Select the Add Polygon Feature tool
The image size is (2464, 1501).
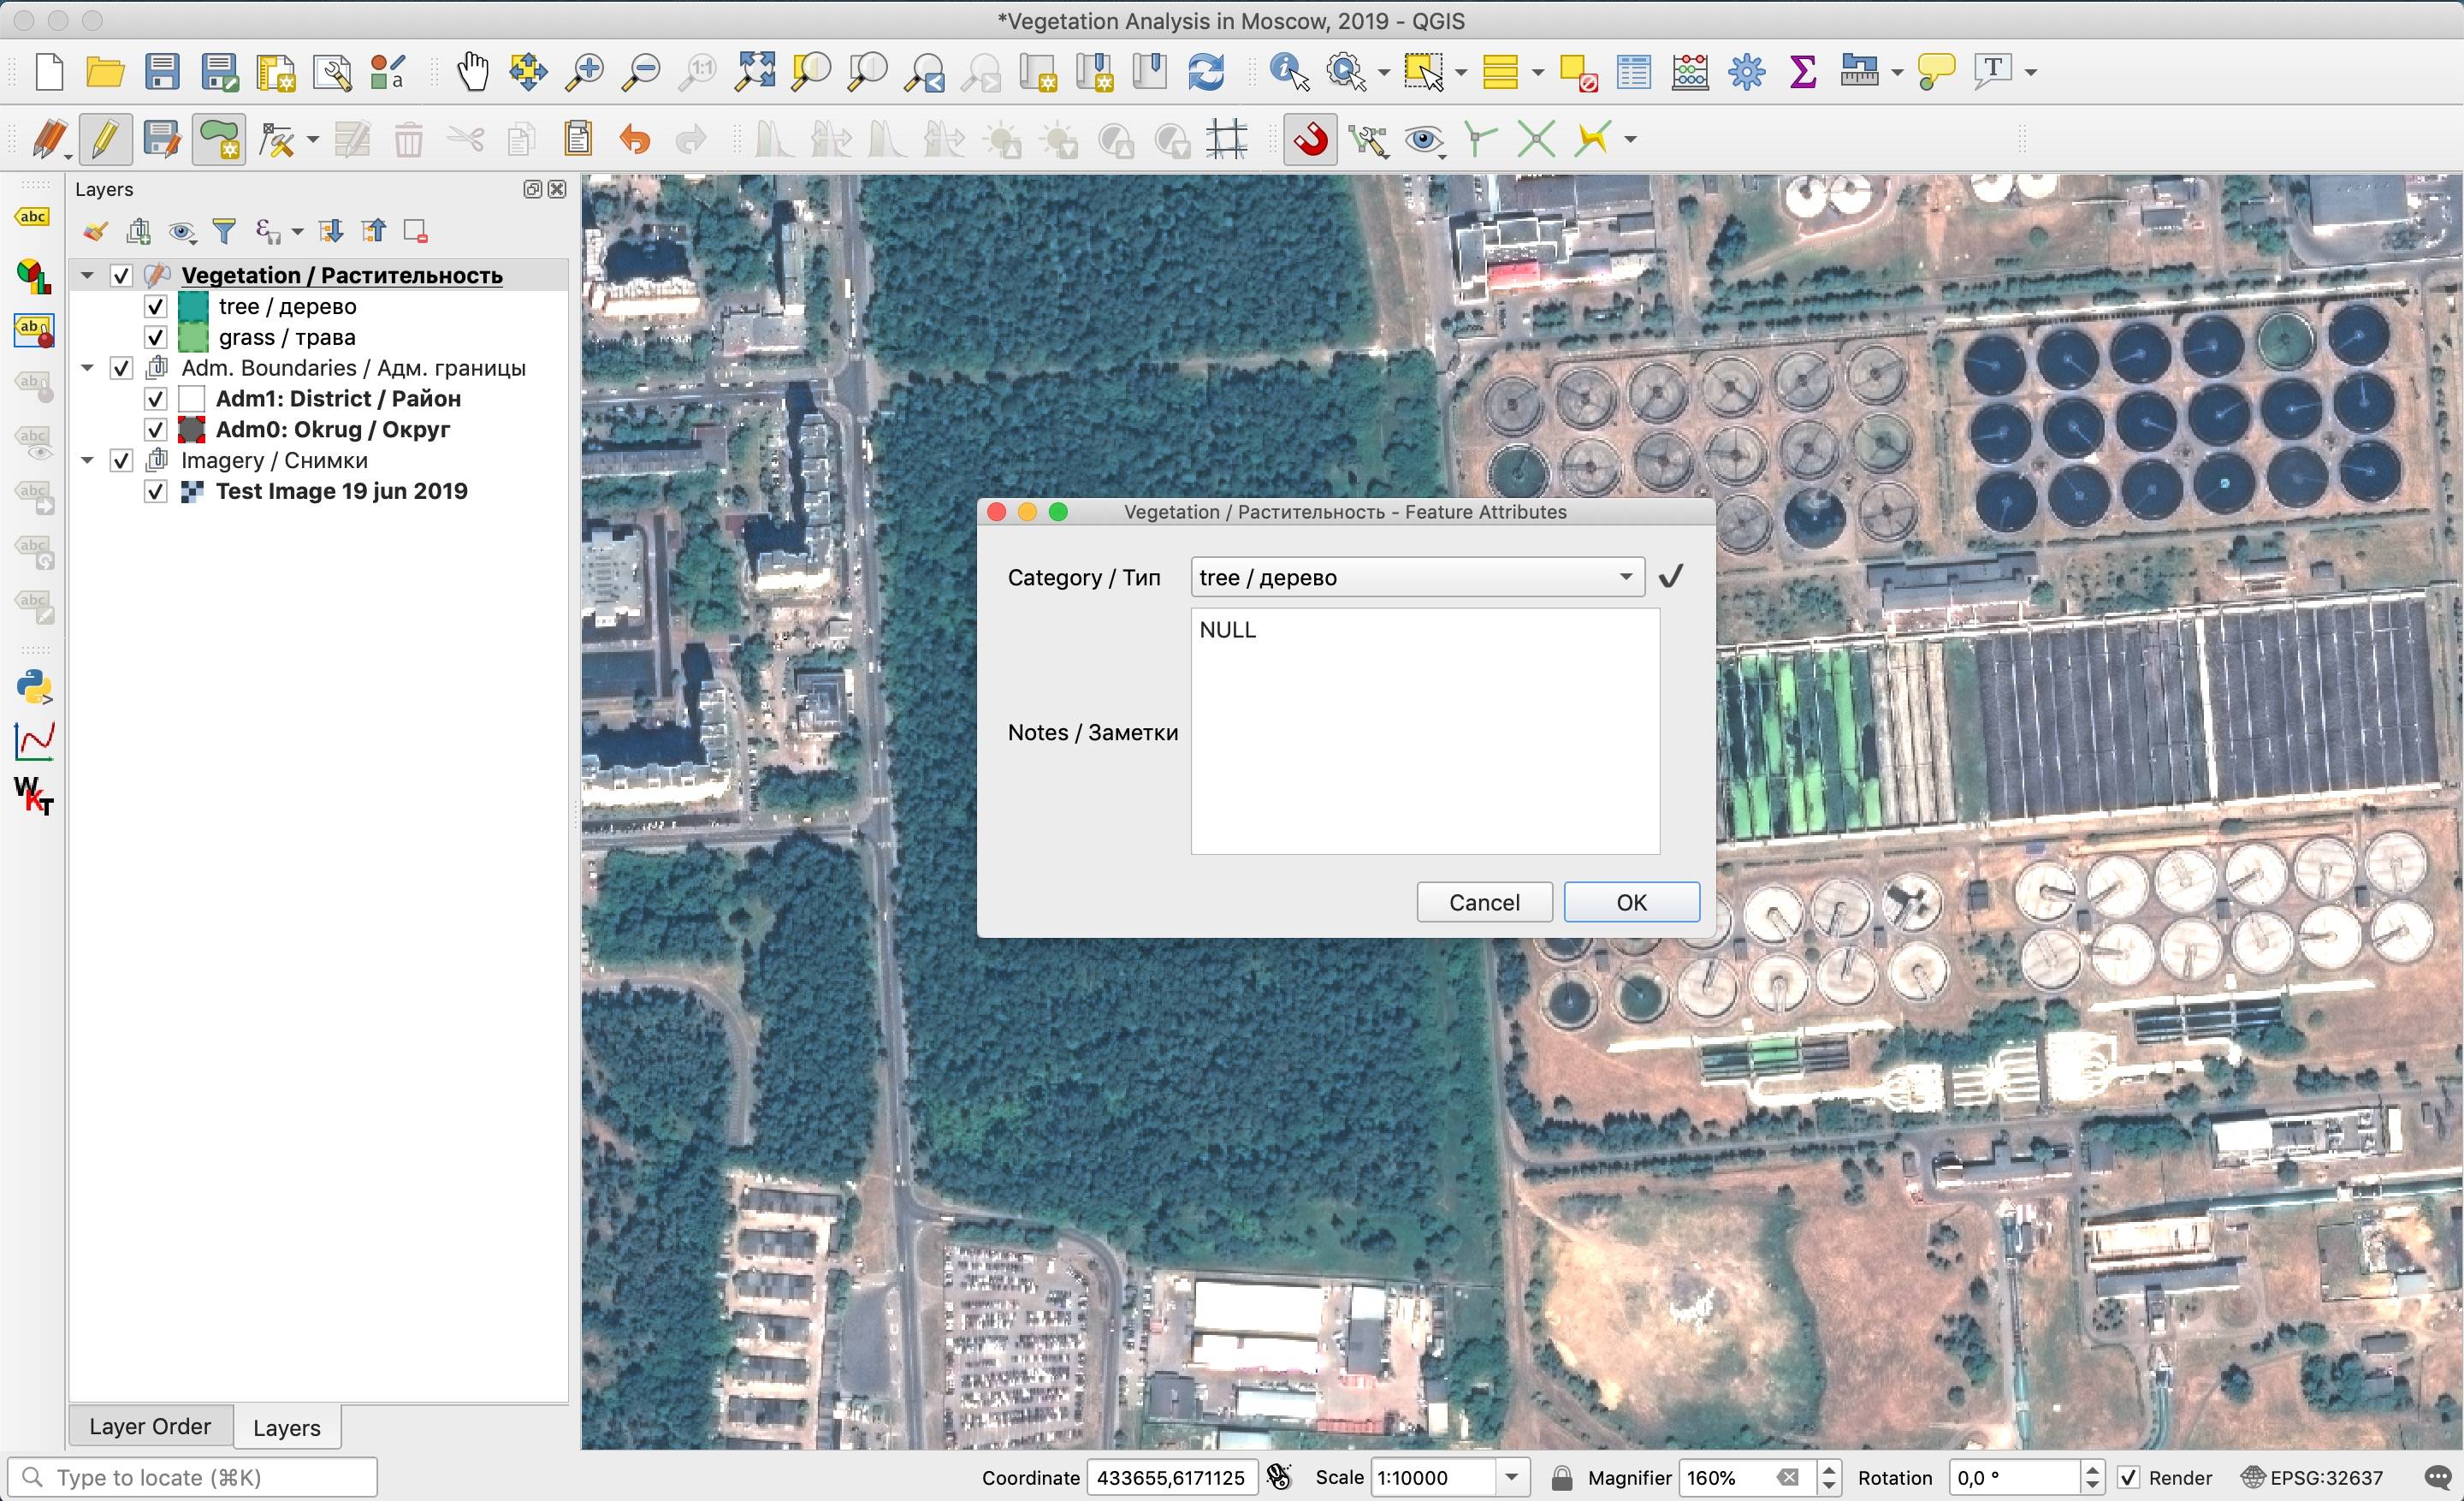point(219,139)
